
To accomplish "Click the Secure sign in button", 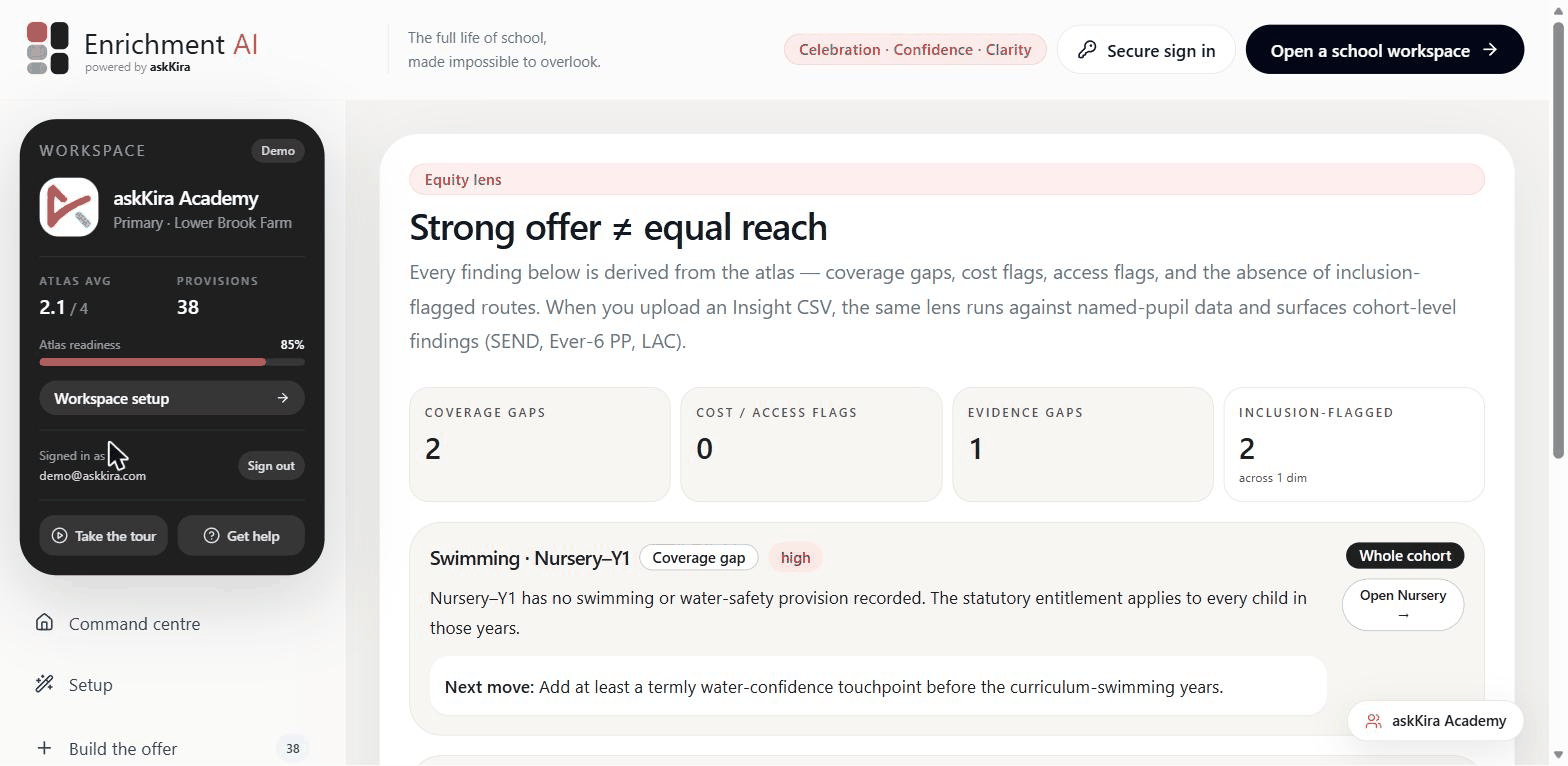I will click(1146, 50).
